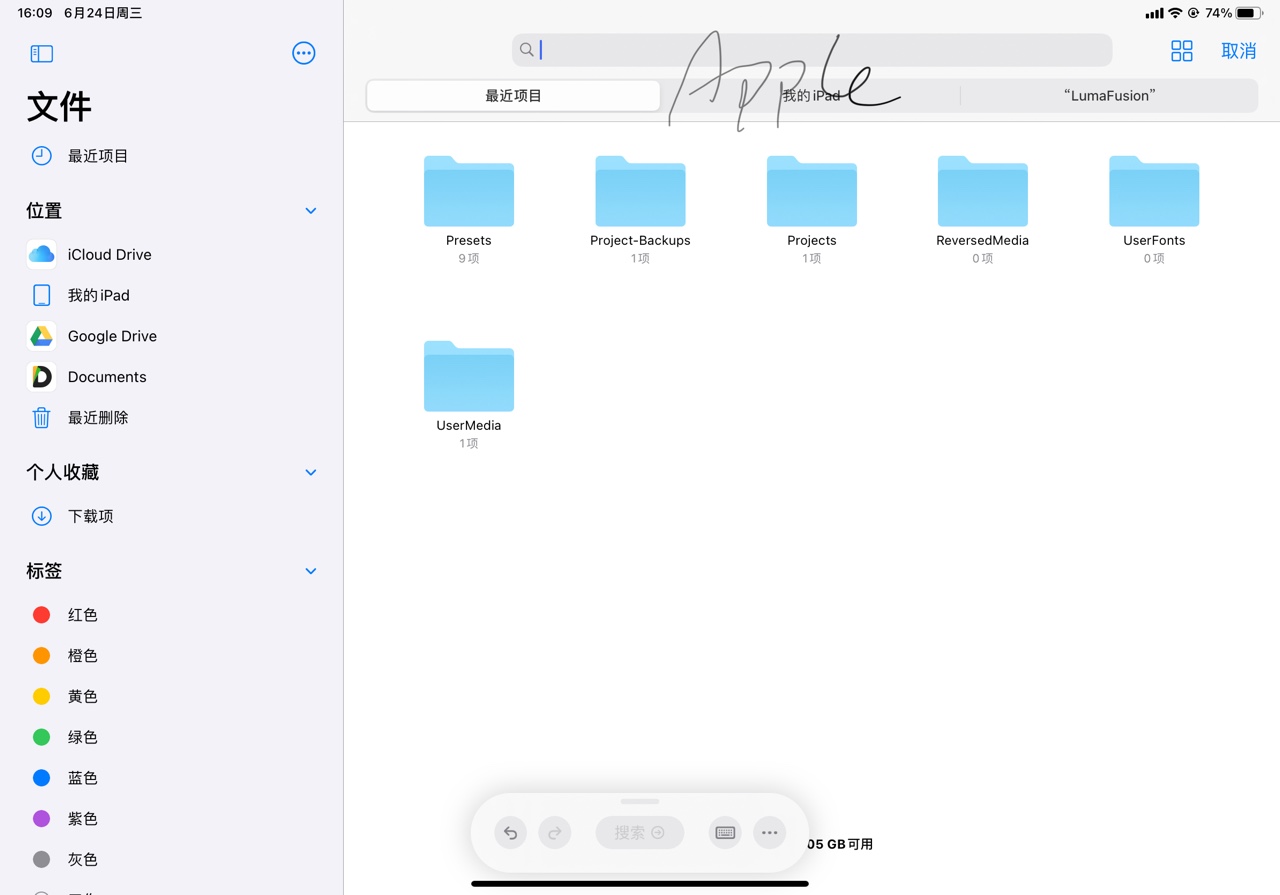Toggle the sidebar panel icon
Image resolution: width=1280 pixels, height=895 pixels.
[41, 53]
